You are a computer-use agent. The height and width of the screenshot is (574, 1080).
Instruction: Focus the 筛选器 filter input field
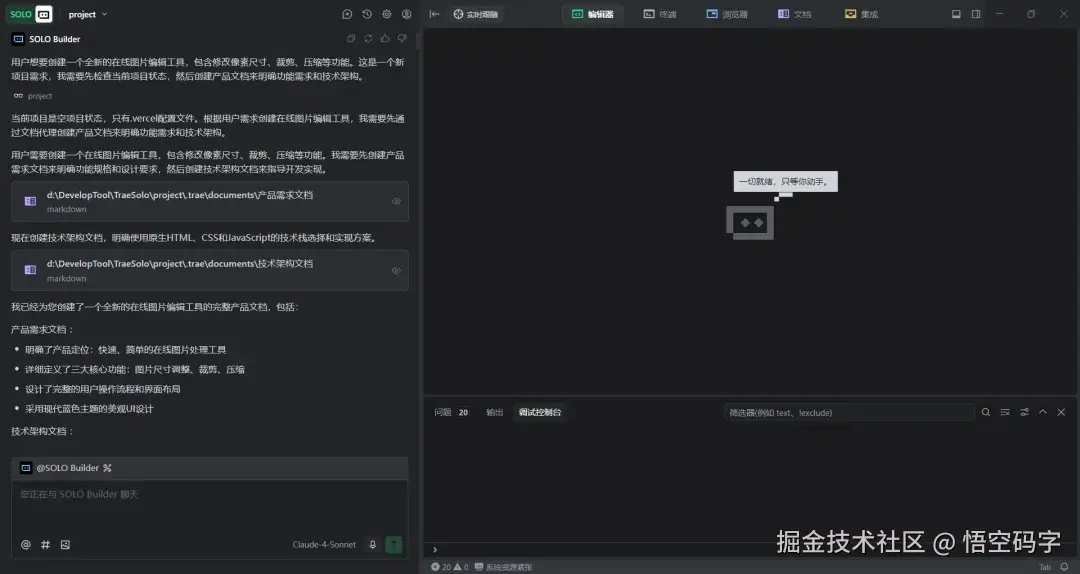point(849,412)
